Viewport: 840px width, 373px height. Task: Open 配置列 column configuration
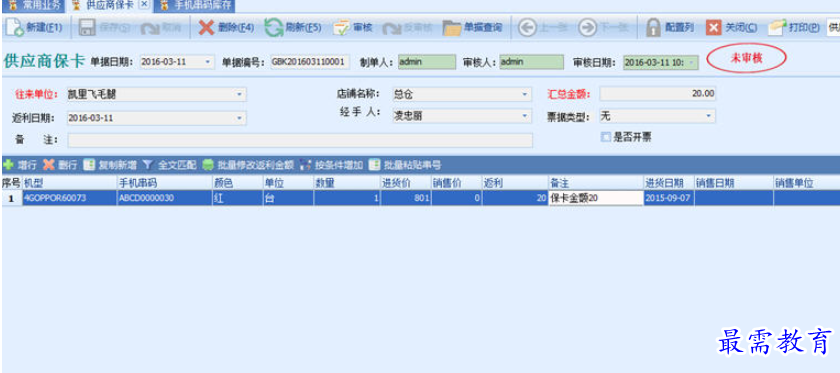670,27
